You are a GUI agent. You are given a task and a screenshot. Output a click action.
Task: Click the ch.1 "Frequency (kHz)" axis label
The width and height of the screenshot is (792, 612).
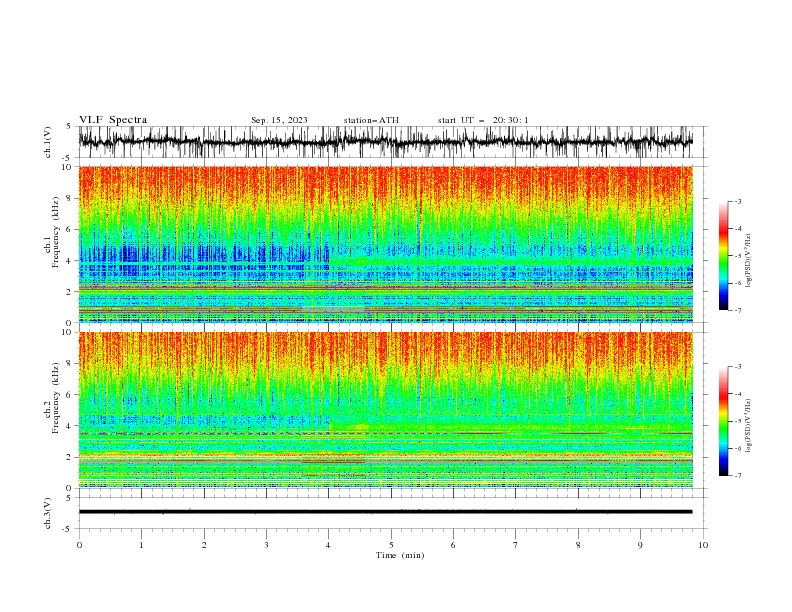point(53,232)
